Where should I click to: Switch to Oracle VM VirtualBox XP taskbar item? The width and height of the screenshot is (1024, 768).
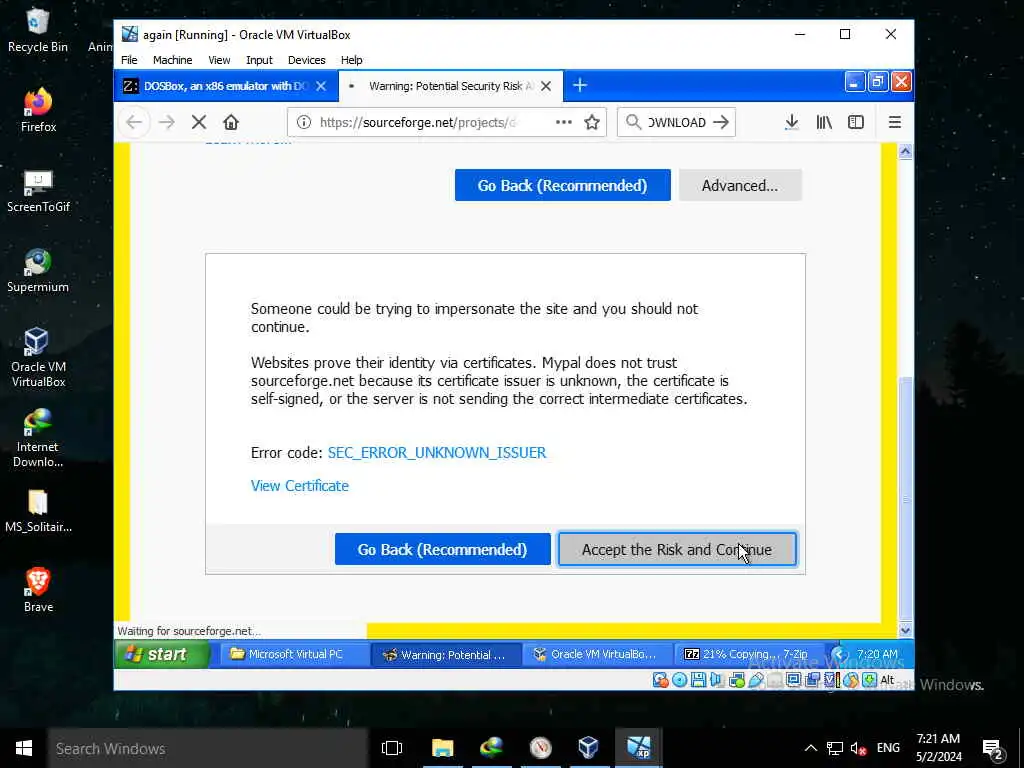point(597,654)
